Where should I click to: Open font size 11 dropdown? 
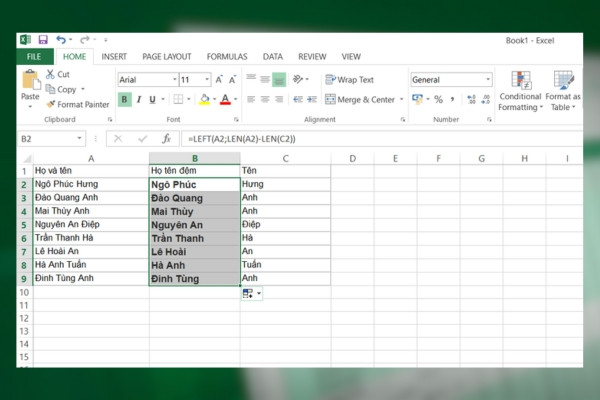(207, 80)
